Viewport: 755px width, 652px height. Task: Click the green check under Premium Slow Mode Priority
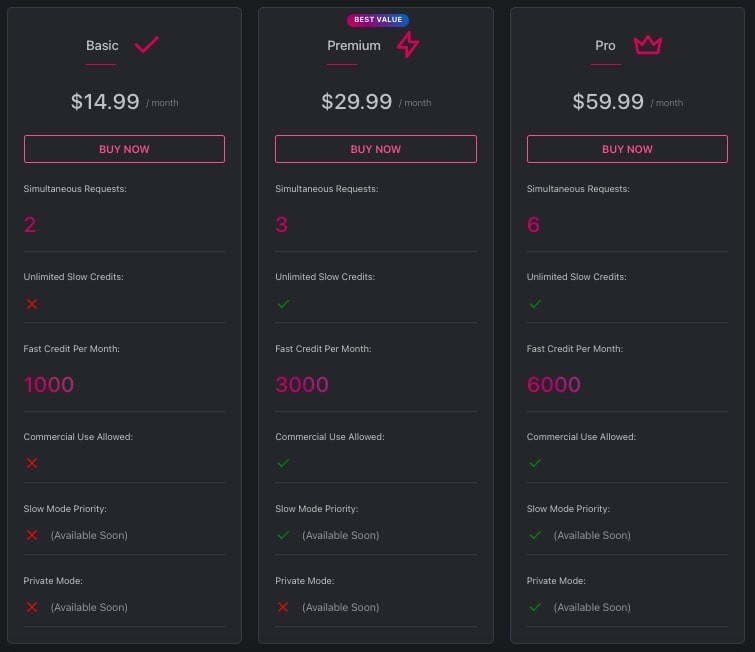(284, 535)
